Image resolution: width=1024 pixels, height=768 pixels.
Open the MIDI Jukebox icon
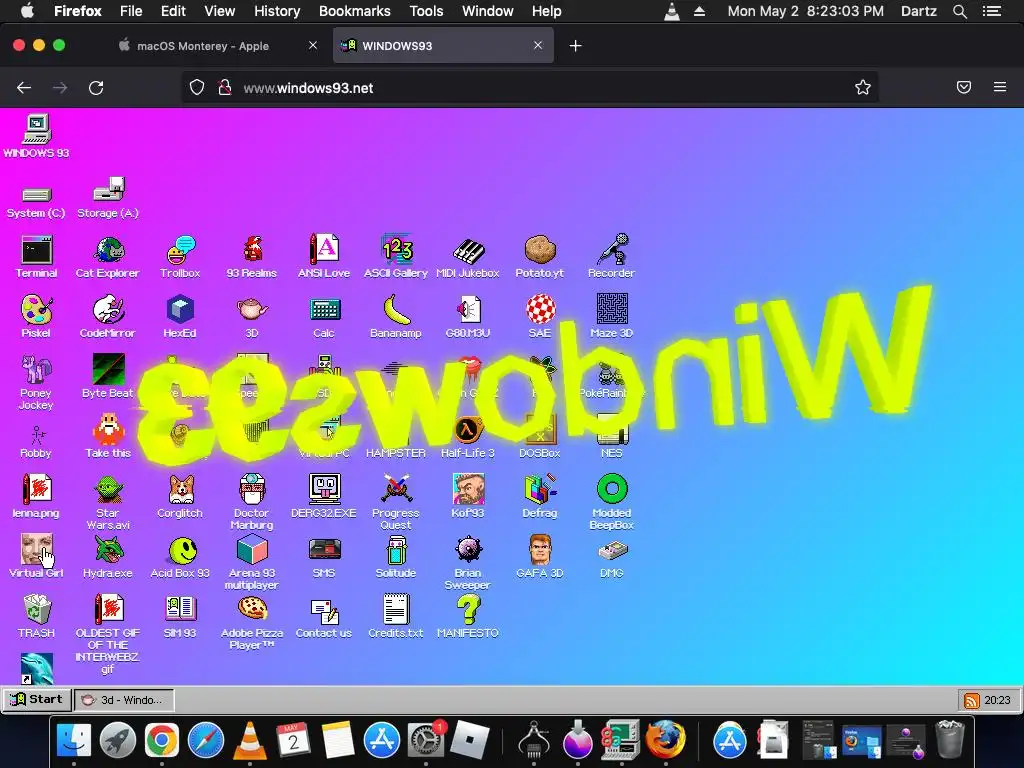click(468, 257)
